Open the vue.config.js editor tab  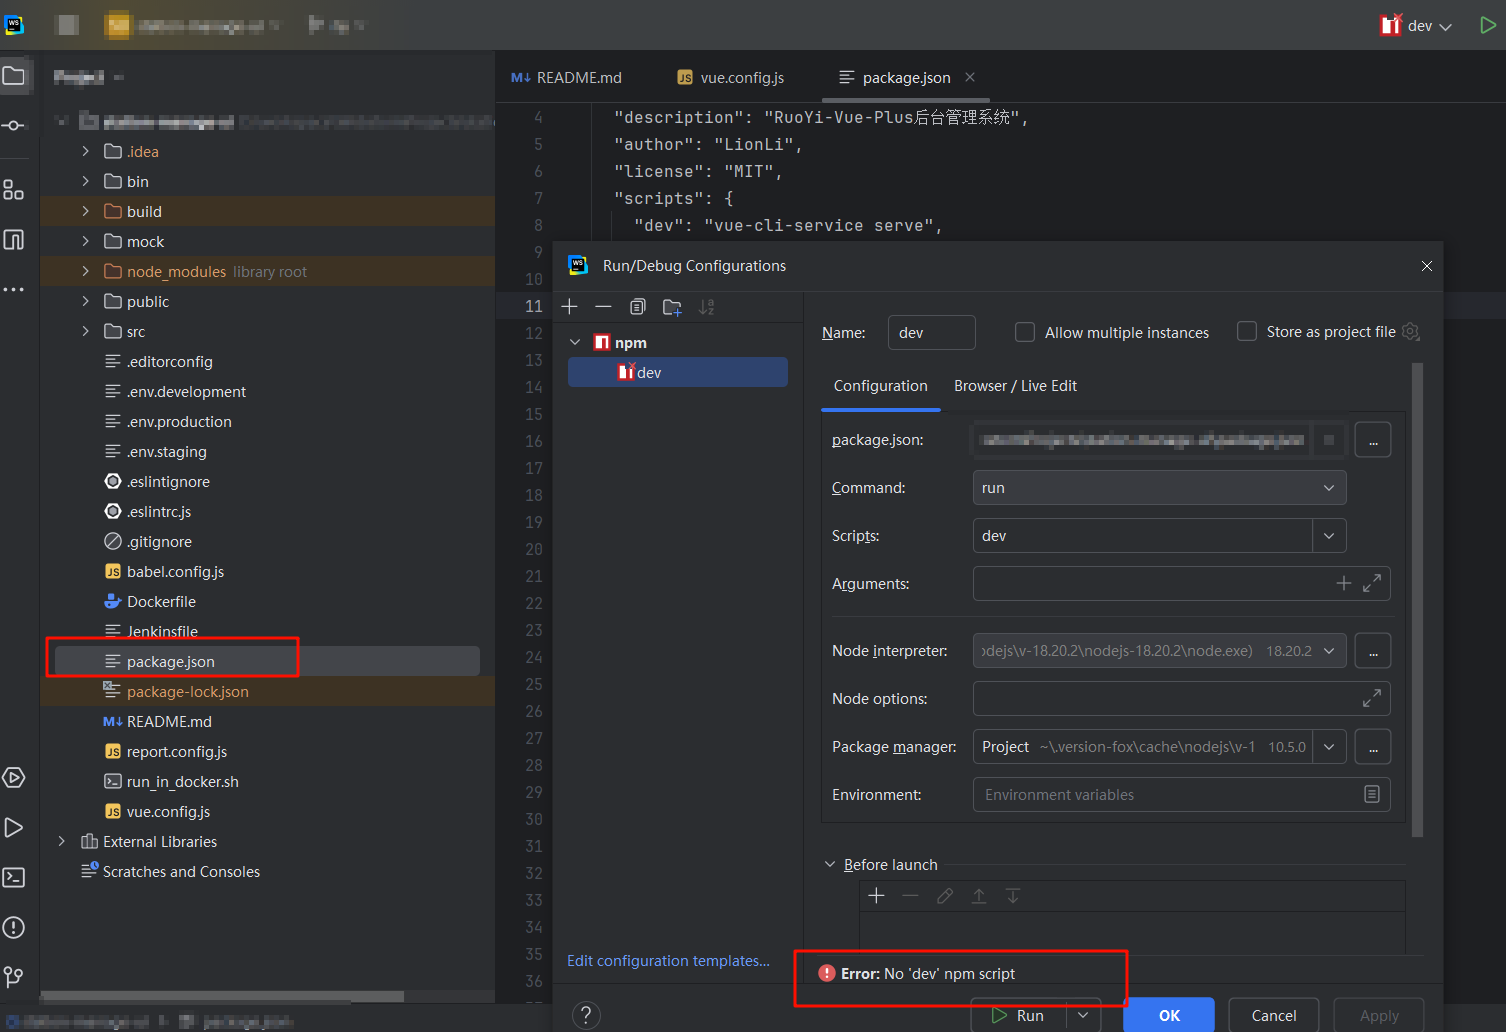[x=741, y=78]
